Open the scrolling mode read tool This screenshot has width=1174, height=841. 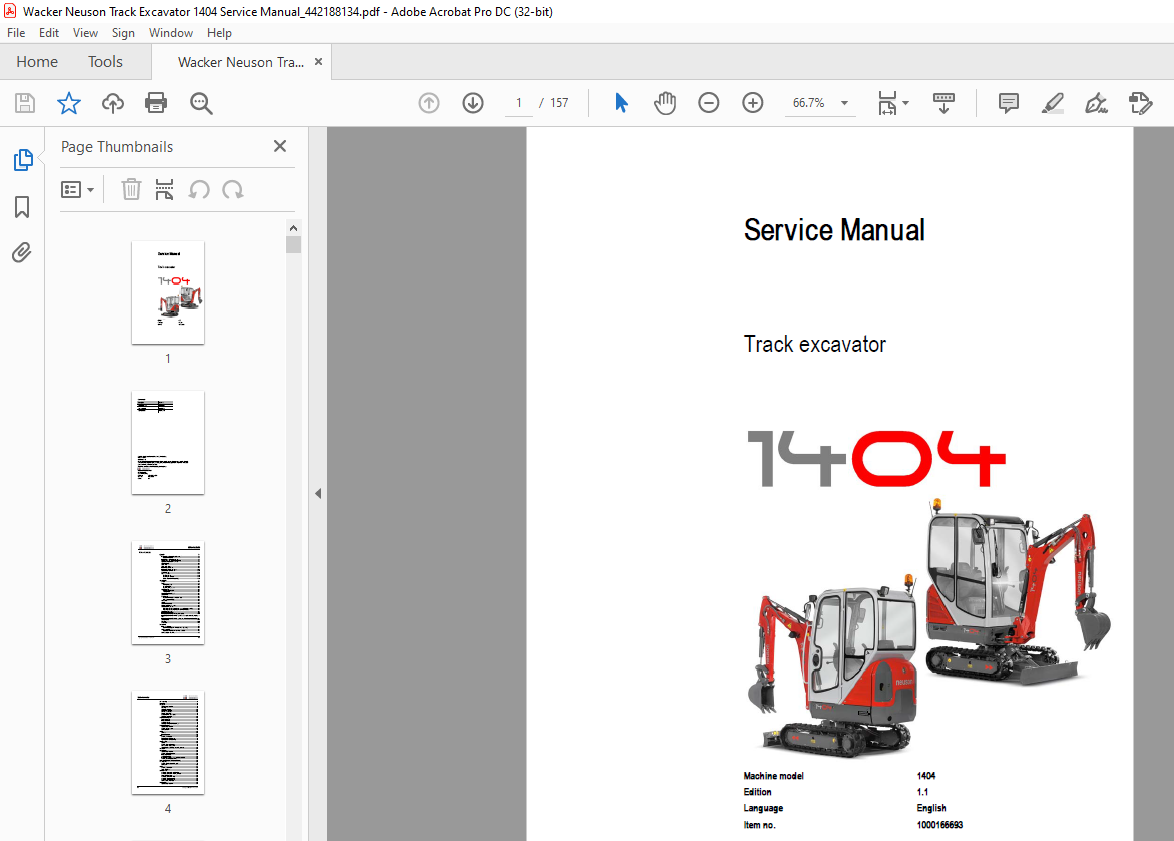(943, 103)
